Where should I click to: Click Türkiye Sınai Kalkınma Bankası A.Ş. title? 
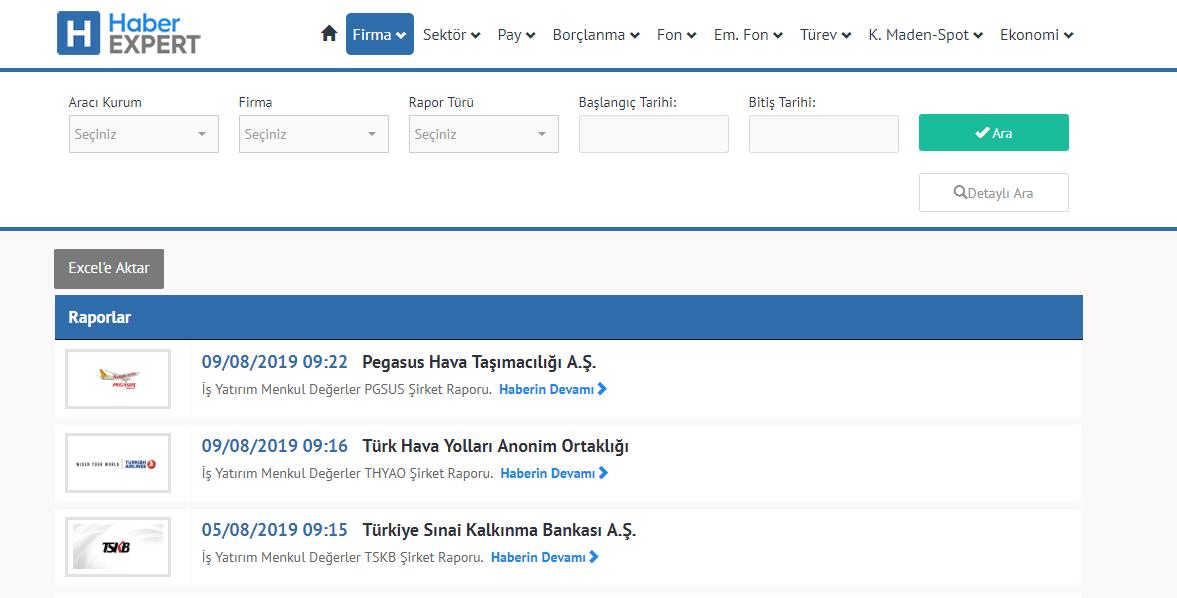pyautogui.click(x=499, y=530)
